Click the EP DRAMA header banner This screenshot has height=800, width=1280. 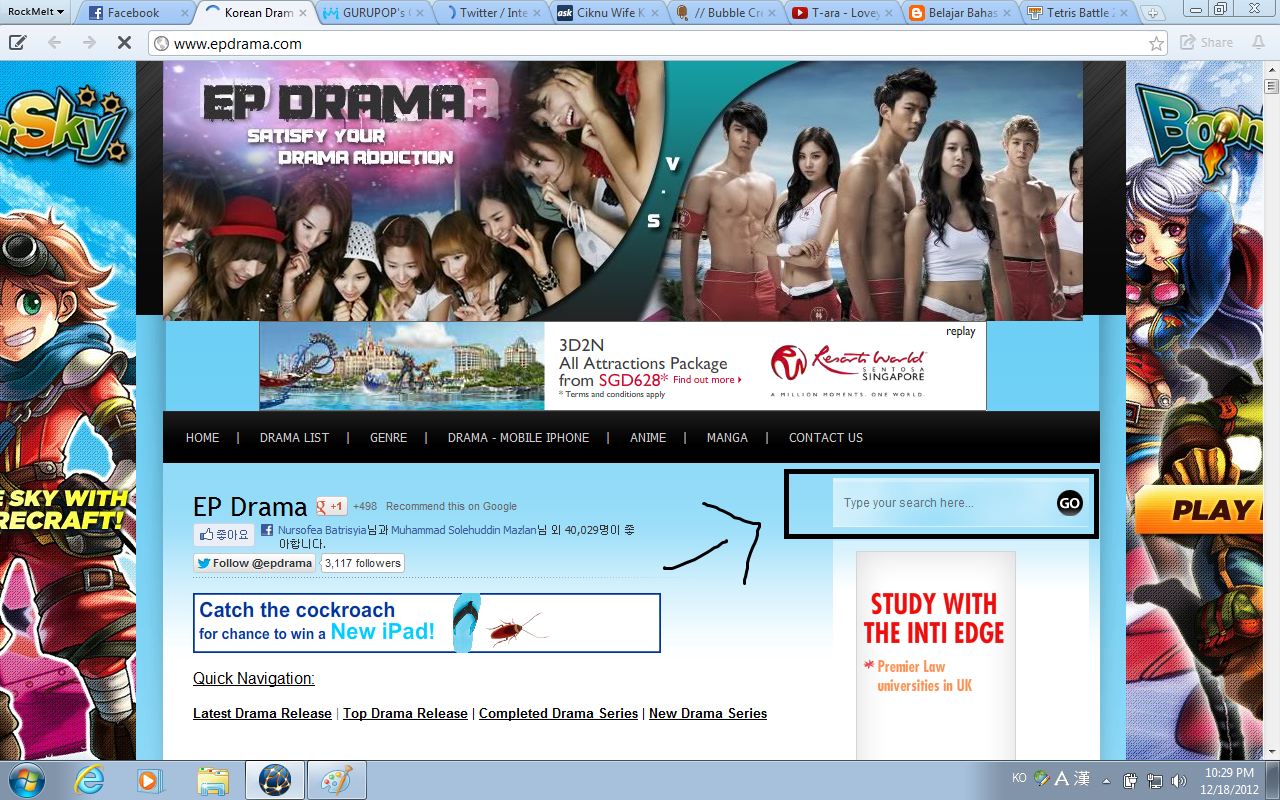click(623, 191)
